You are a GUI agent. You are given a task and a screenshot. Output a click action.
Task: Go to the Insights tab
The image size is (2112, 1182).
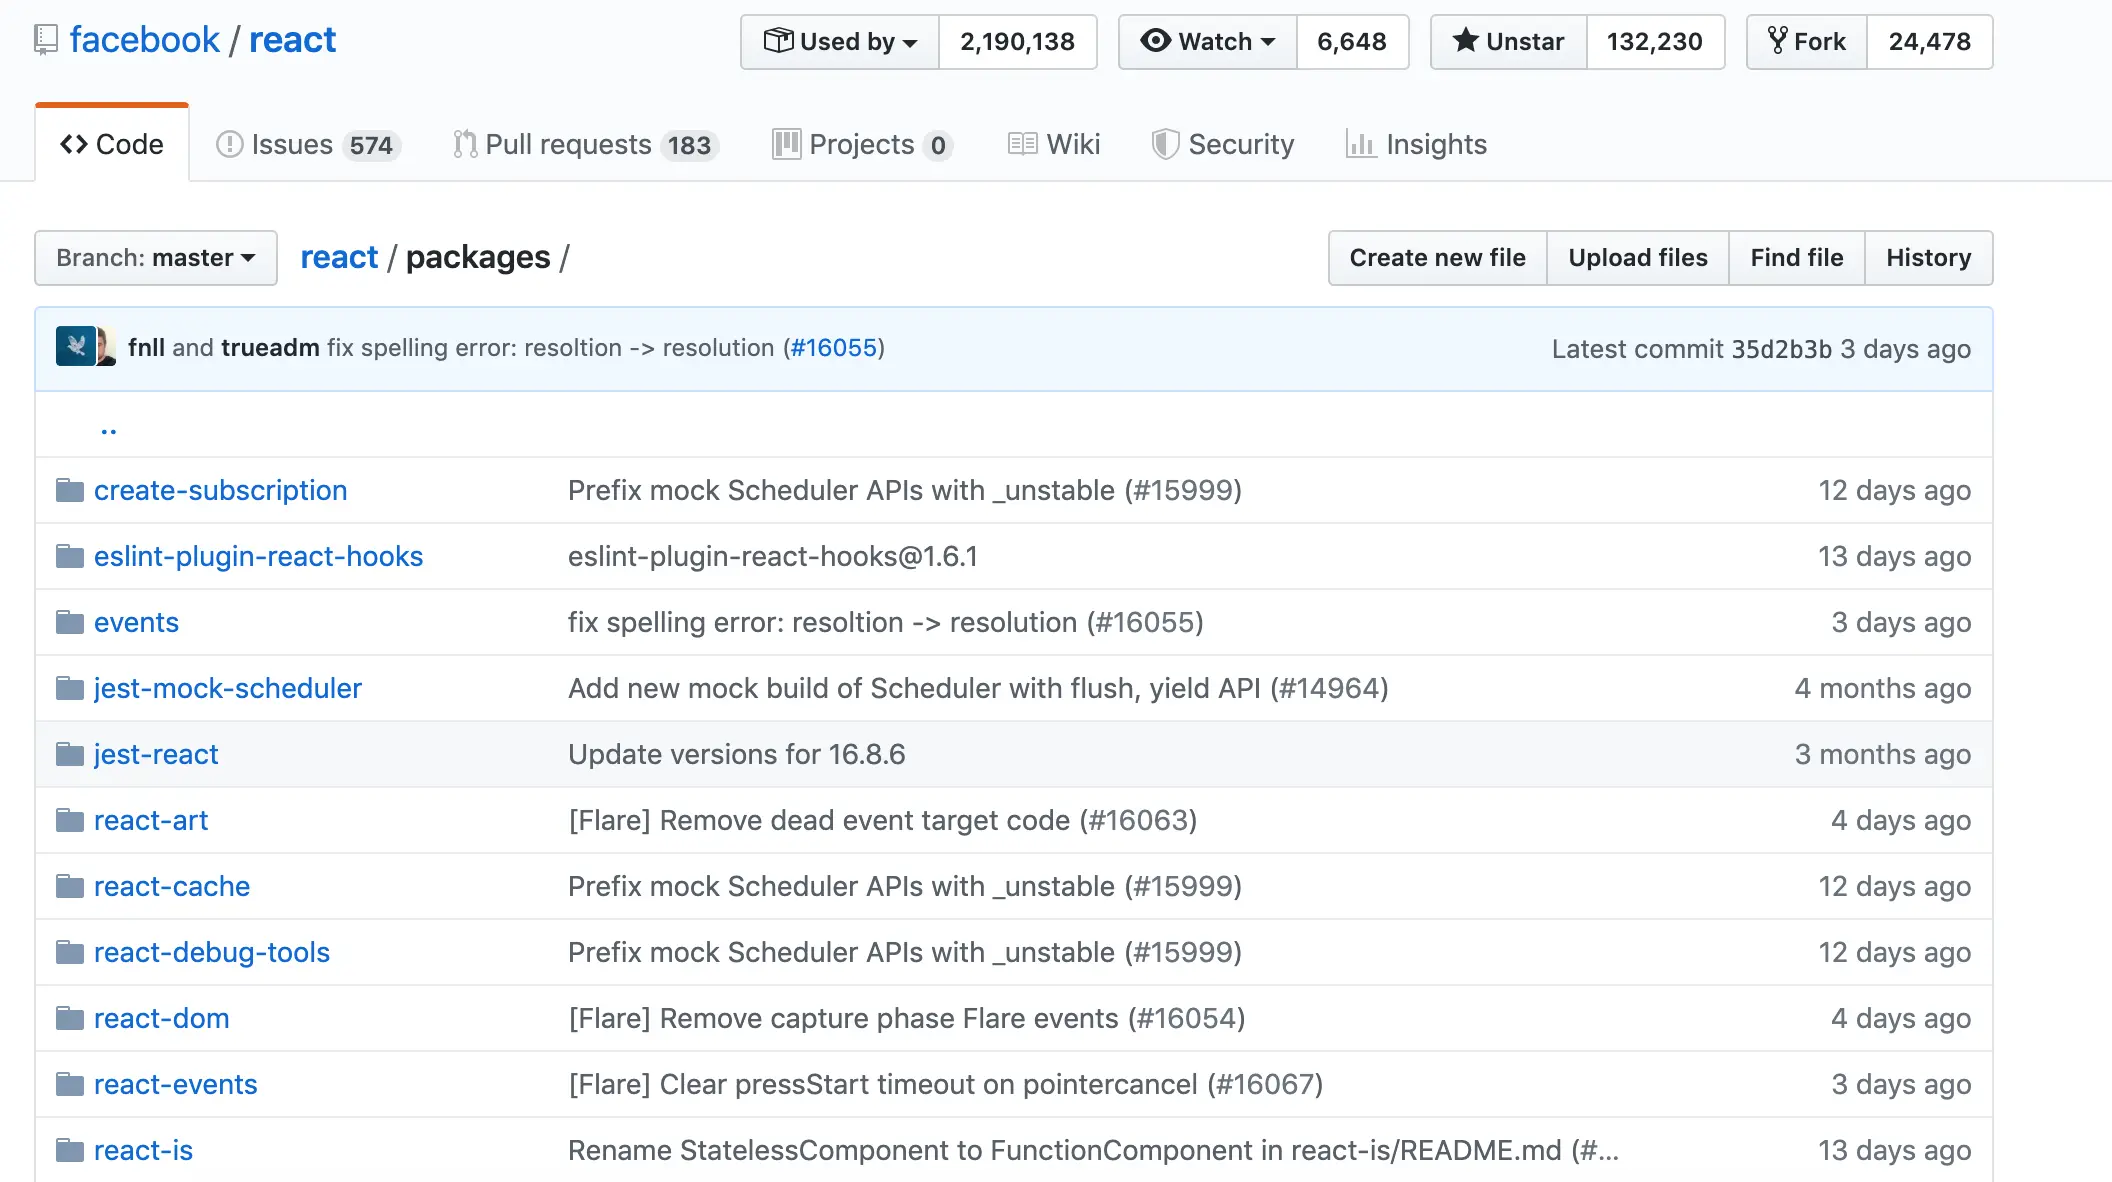[x=1417, y=145]
